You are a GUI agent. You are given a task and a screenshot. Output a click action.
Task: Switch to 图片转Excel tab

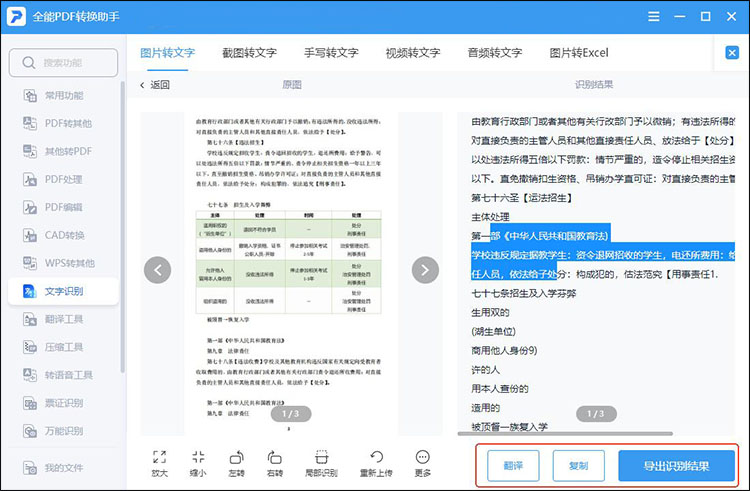click(x=579, y=53)
